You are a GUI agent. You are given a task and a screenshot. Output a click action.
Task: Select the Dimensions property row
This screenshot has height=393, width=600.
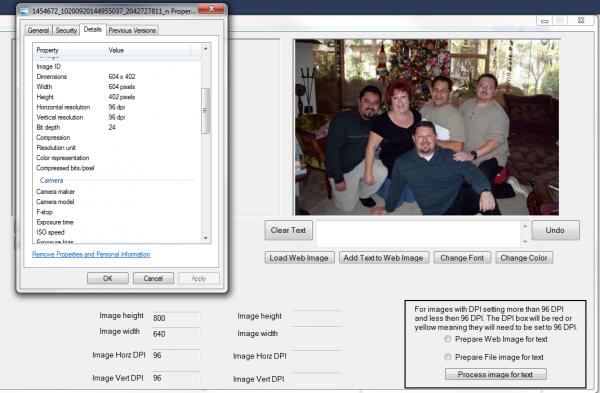pyautogui.click(x=117, y=77)
